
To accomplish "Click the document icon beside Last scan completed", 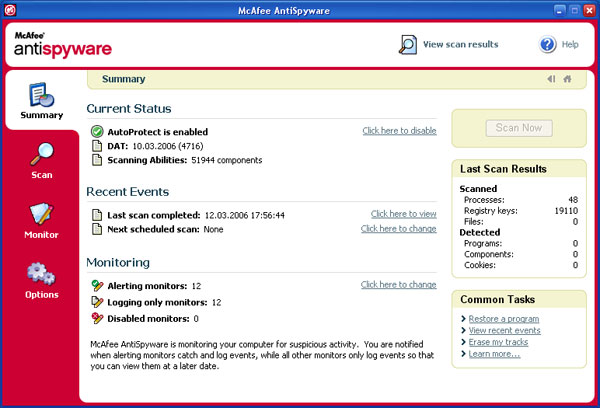I will [x=97, y=215].
